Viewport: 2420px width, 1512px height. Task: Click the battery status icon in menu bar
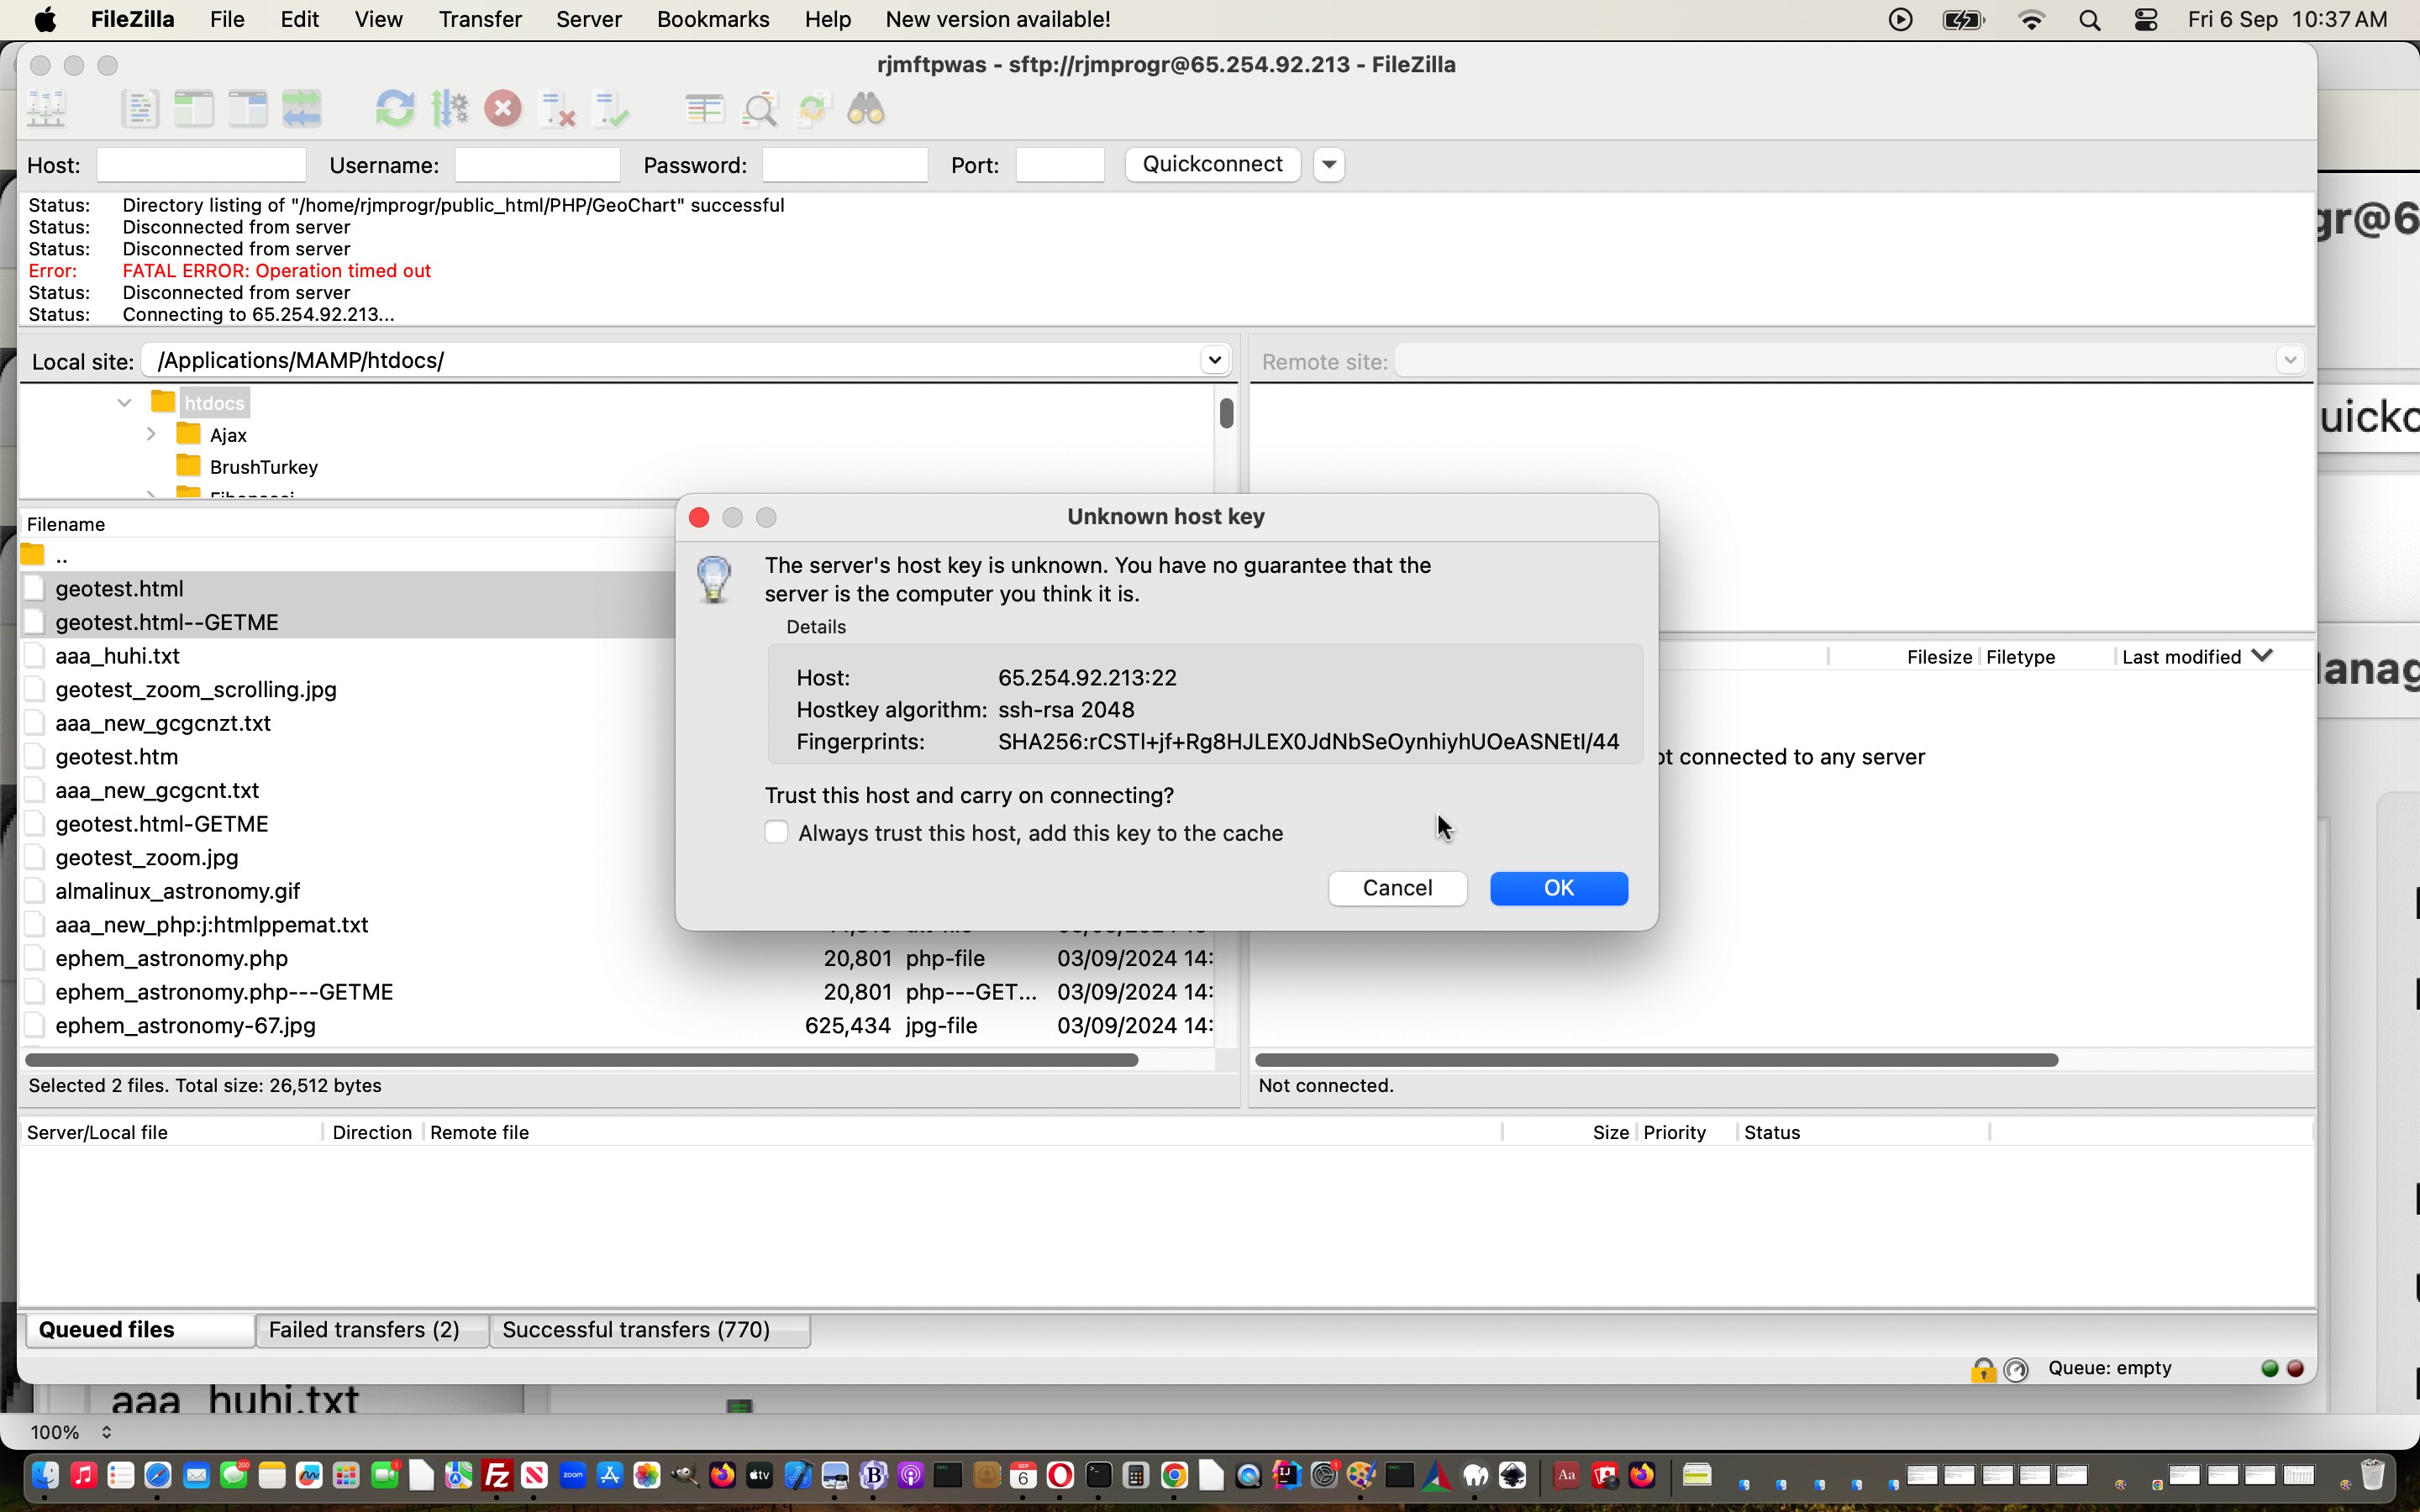pos(1963,20)
